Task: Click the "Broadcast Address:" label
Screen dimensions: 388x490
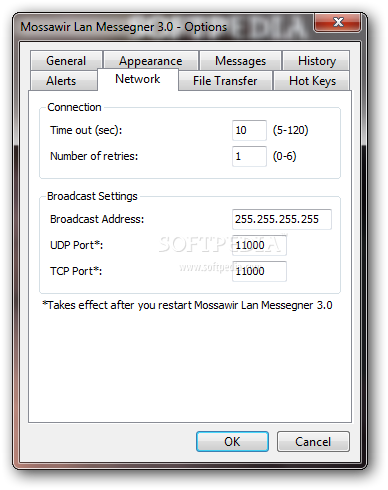Action: (x=97, y=219)
